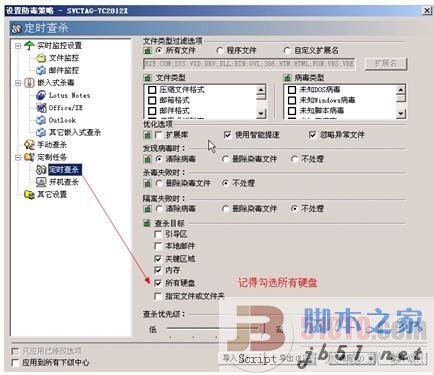Select the 文件监控 tree entry

[64, 58]
